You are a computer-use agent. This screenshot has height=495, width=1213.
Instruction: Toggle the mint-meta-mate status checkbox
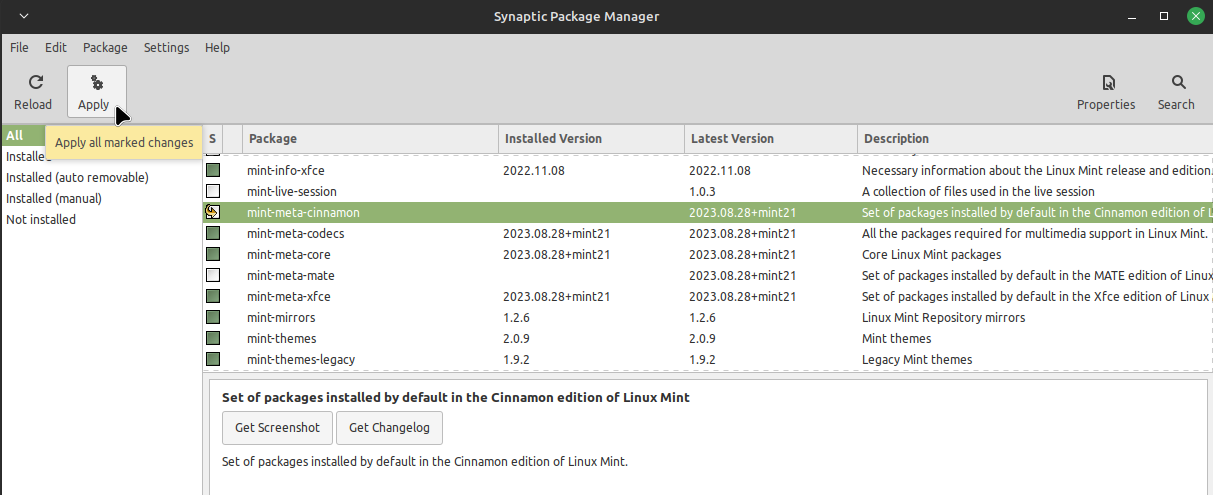pos(213,275)
